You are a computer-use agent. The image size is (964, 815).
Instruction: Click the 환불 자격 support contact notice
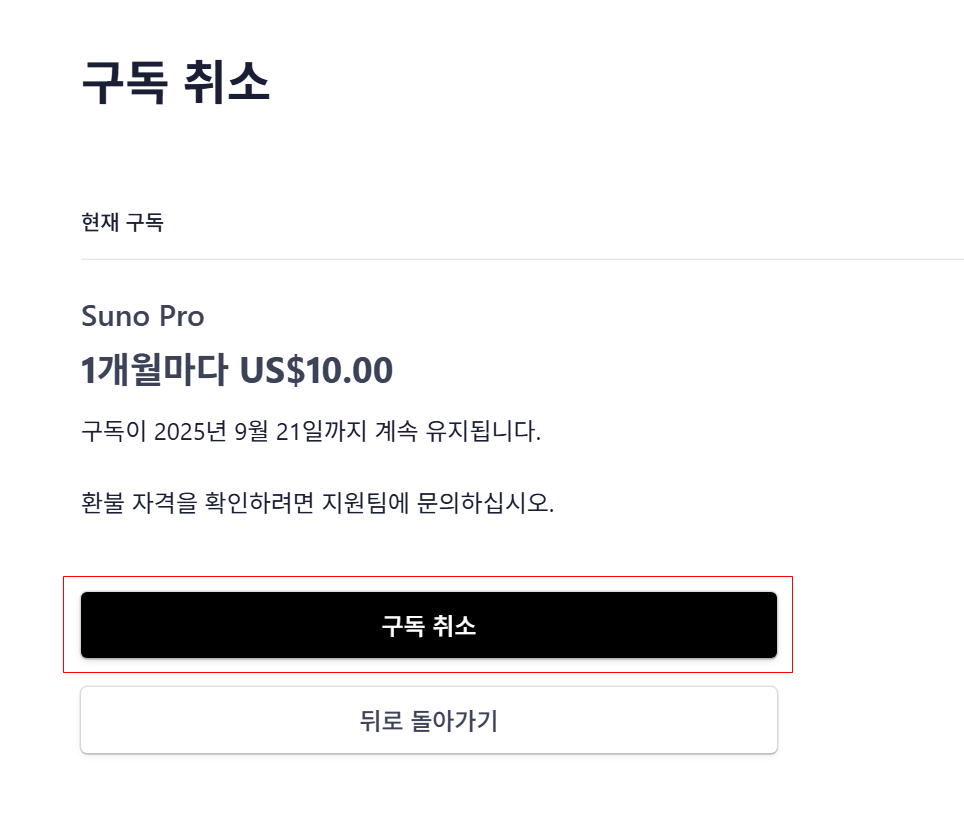pyautogui.click(x=317, y=503)
